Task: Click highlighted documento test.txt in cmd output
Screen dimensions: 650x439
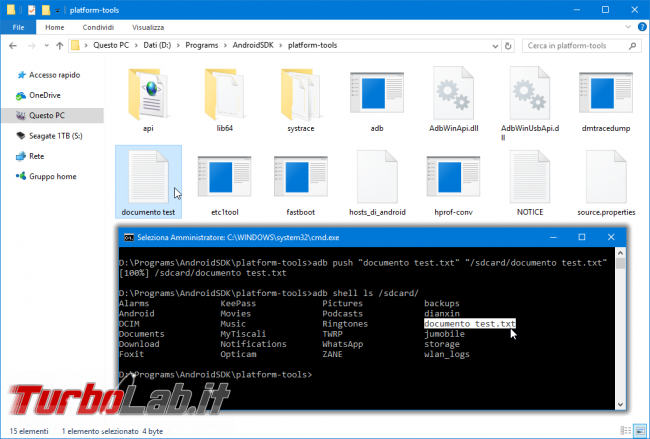Action: (470, 324)
